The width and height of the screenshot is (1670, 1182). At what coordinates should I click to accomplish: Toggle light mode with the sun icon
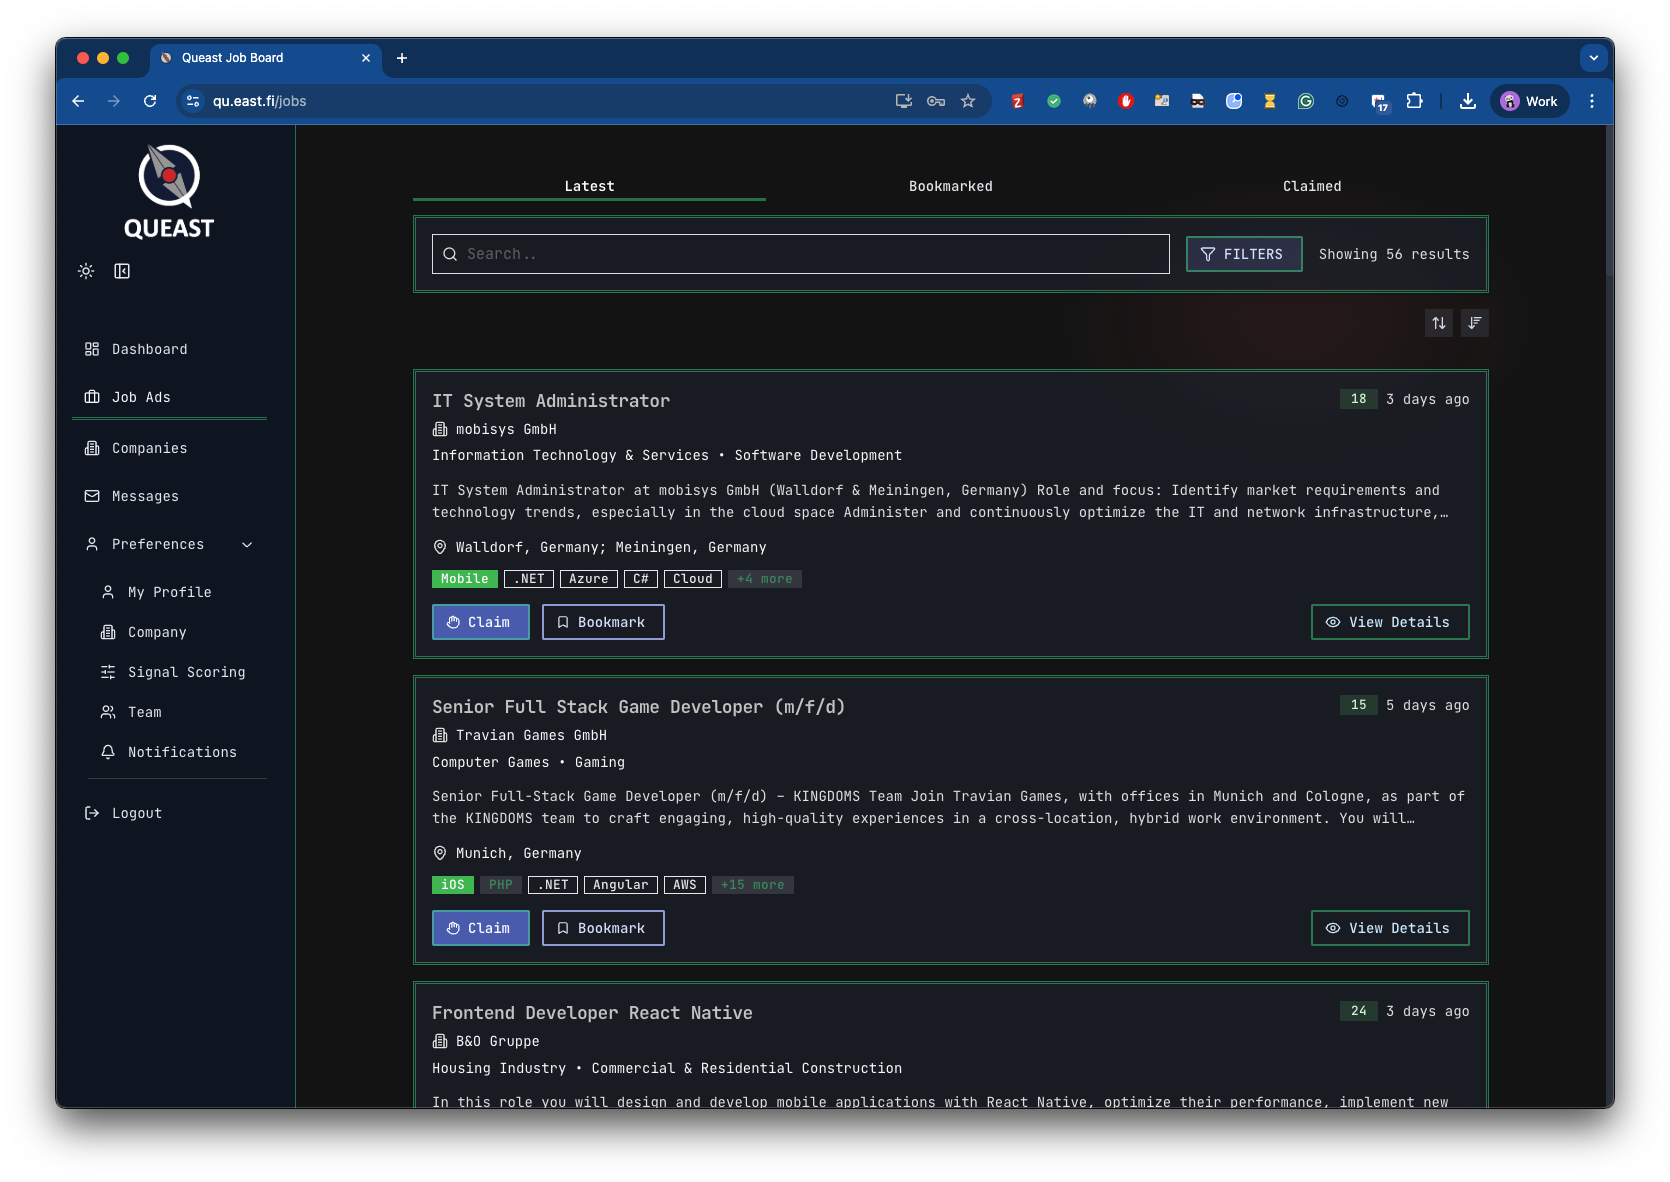tap(85, 270)
